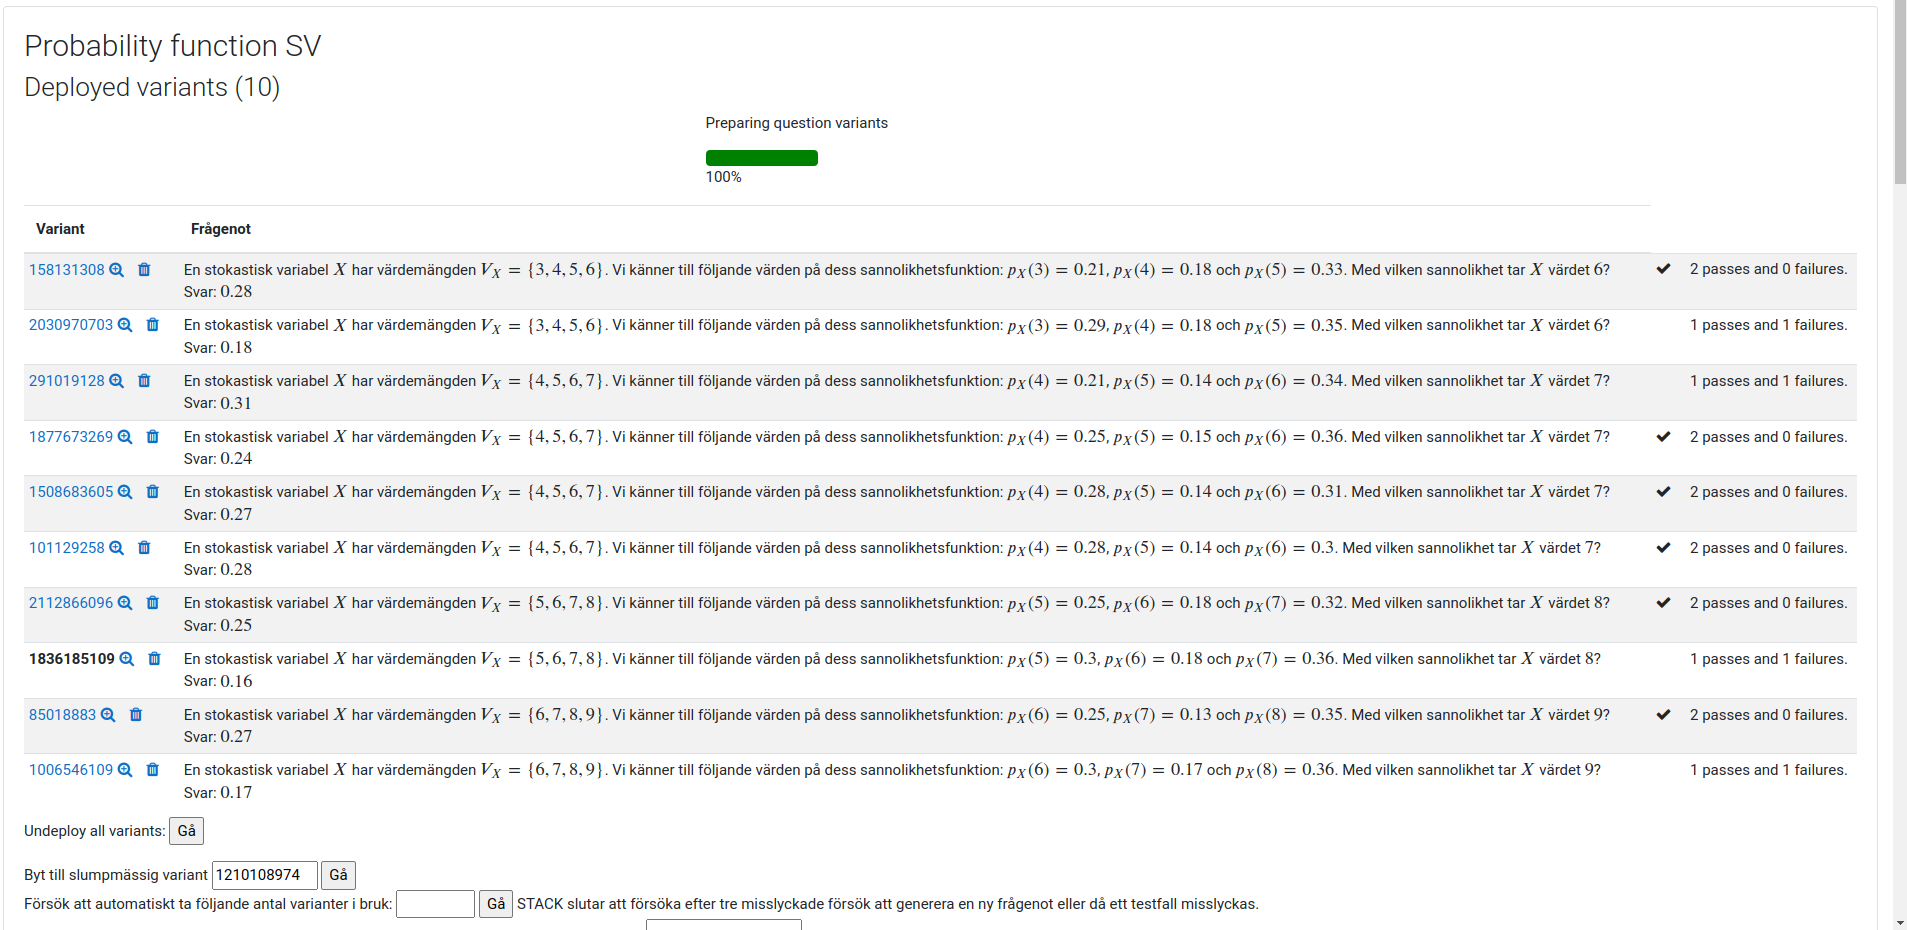Remove bolded variant 1836185109 with trash icon

(154, 659)
